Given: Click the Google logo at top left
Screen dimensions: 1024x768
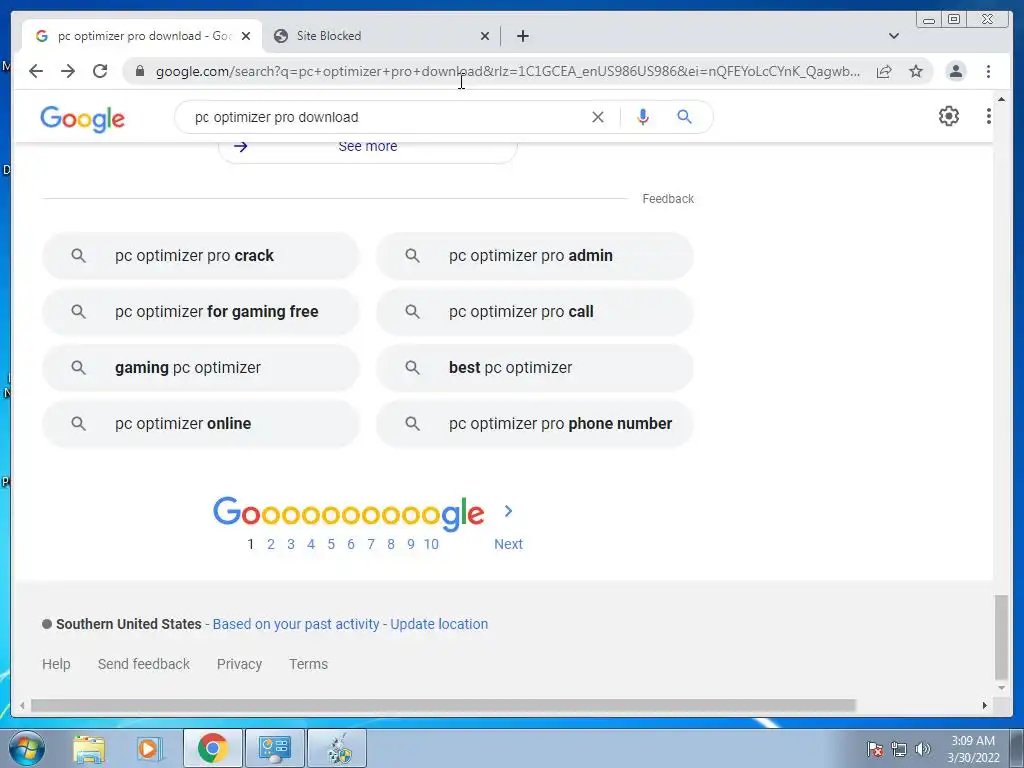Looking at the screenshot, I should pos(82,119).
